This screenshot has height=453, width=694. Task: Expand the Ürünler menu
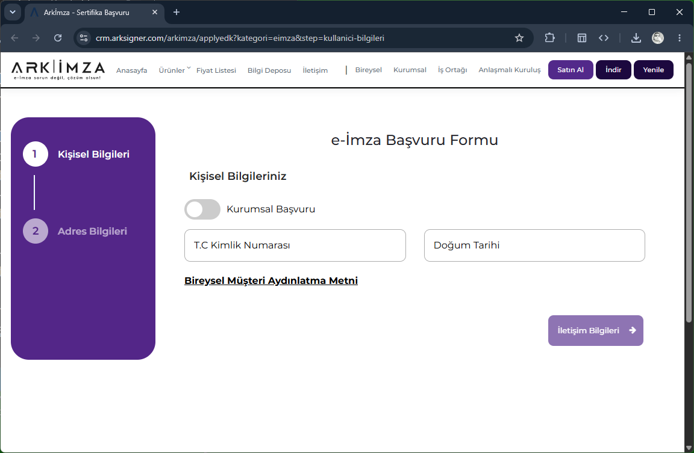(174, 70)
